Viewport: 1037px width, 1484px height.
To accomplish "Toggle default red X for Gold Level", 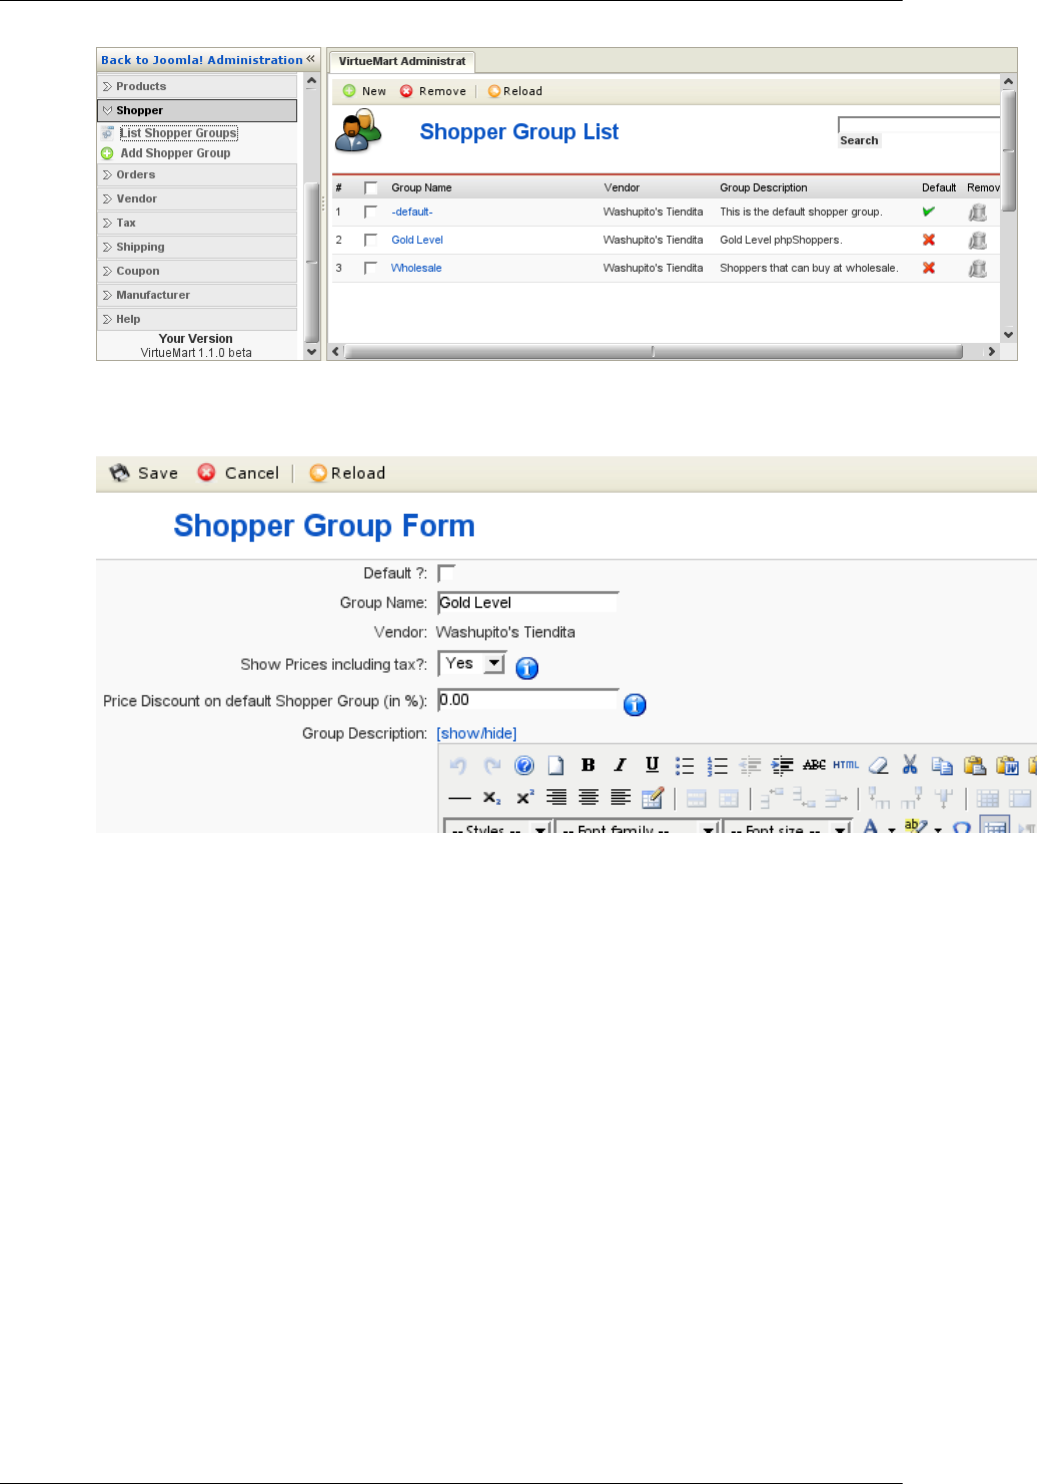I will pyautogui.click(x=929, y=239).
